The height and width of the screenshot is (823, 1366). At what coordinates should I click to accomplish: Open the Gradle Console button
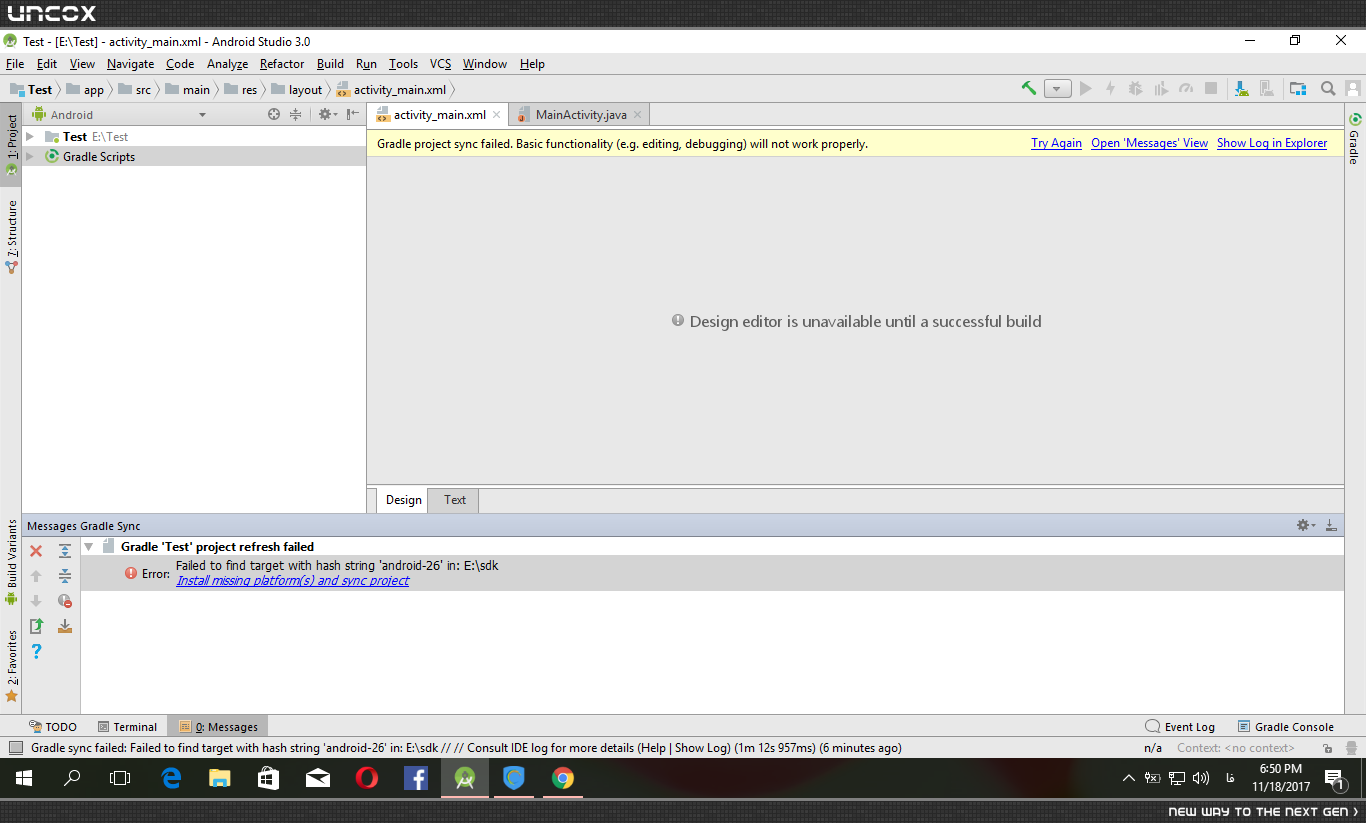click(1286, 727)
